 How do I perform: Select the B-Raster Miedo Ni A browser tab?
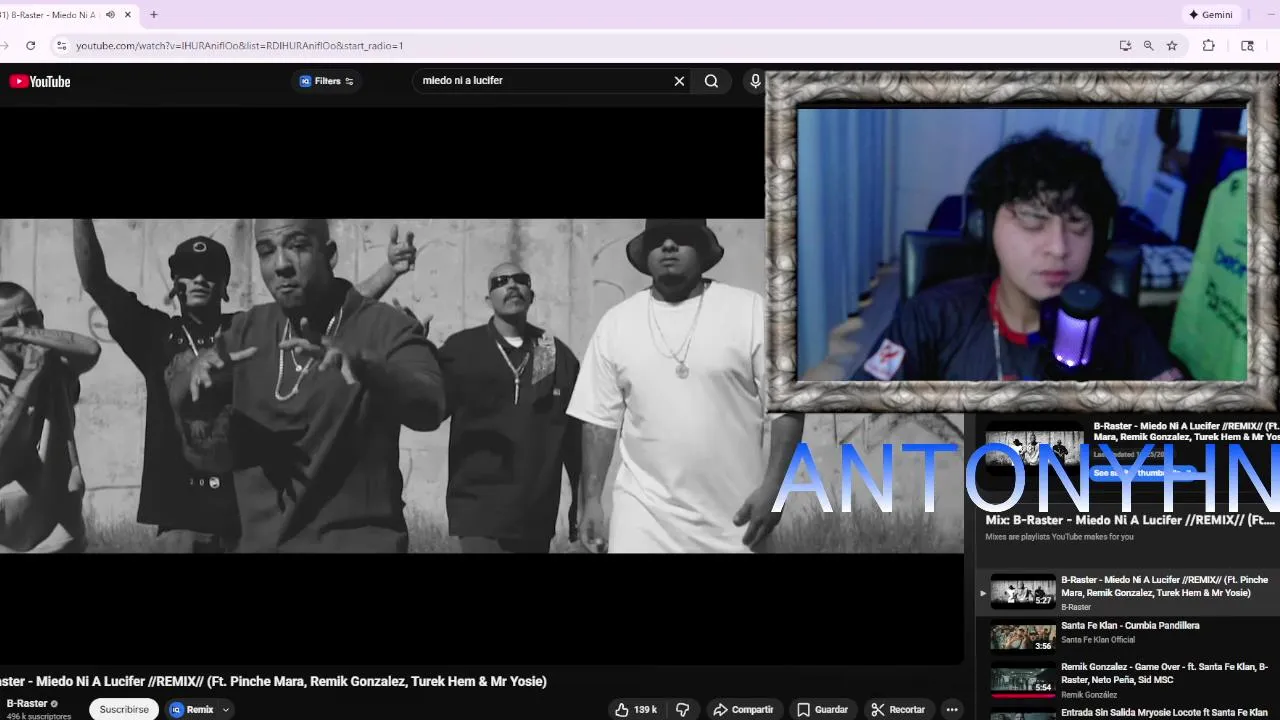click(50, 15)
